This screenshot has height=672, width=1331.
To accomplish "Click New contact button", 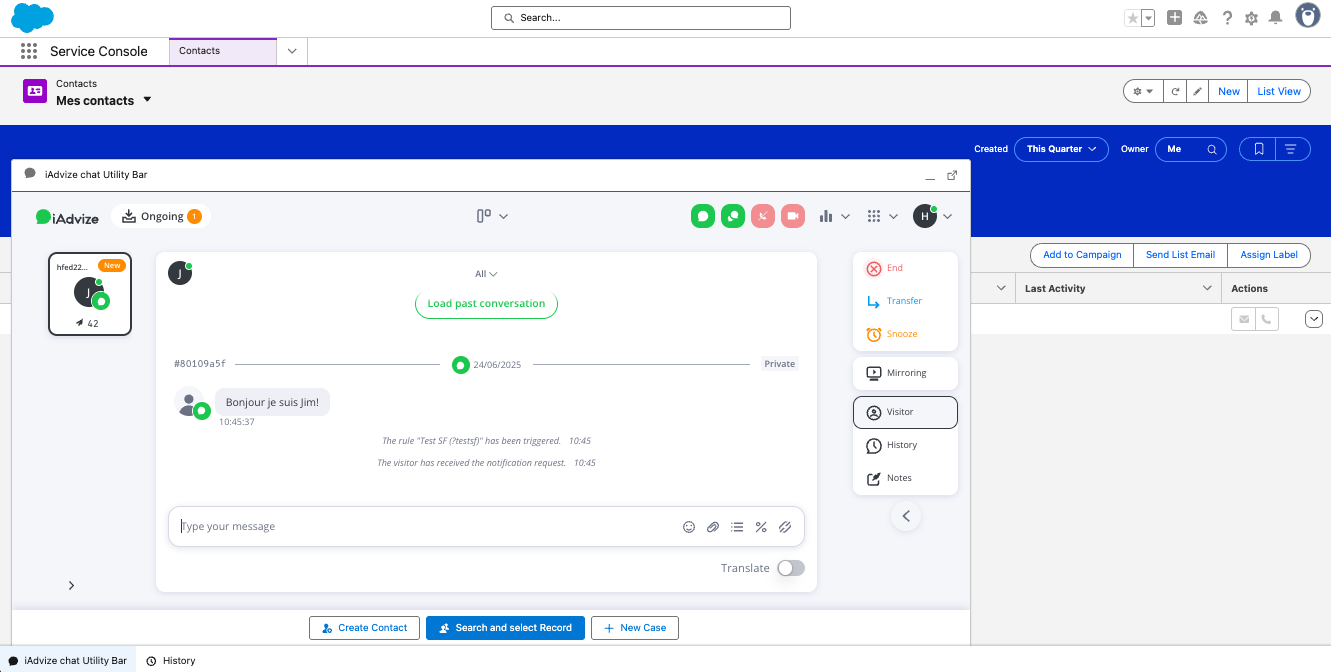I will click(x=1229, y=91).
